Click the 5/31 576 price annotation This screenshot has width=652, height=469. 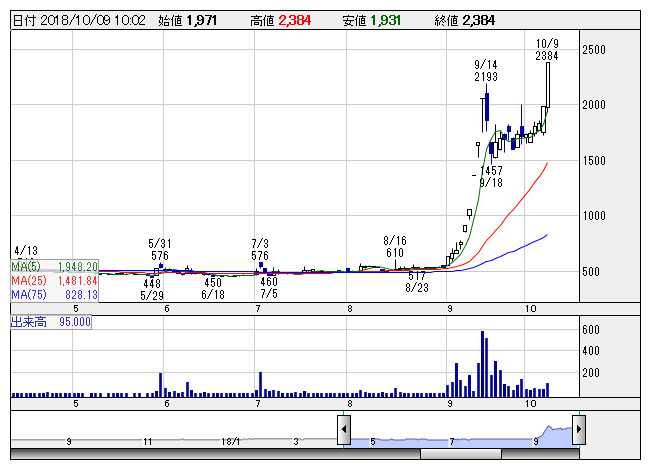point(158,249)
